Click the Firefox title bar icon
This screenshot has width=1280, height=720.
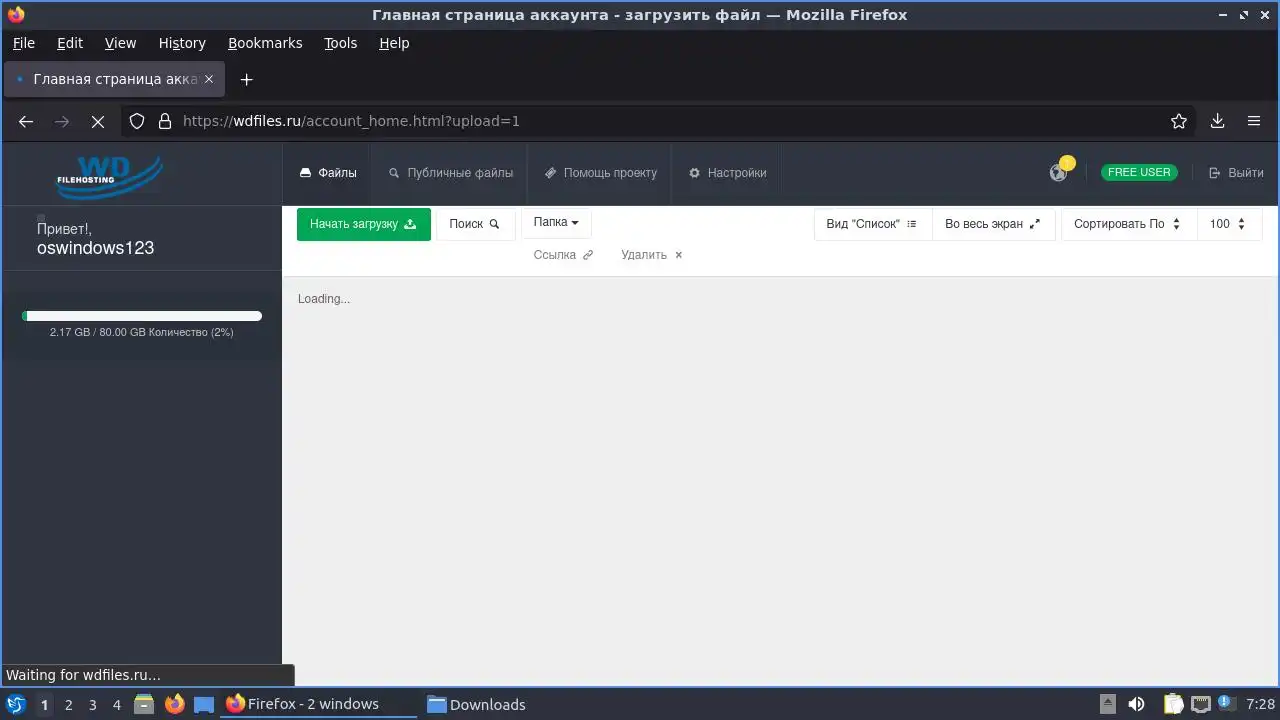pos(16,15)
